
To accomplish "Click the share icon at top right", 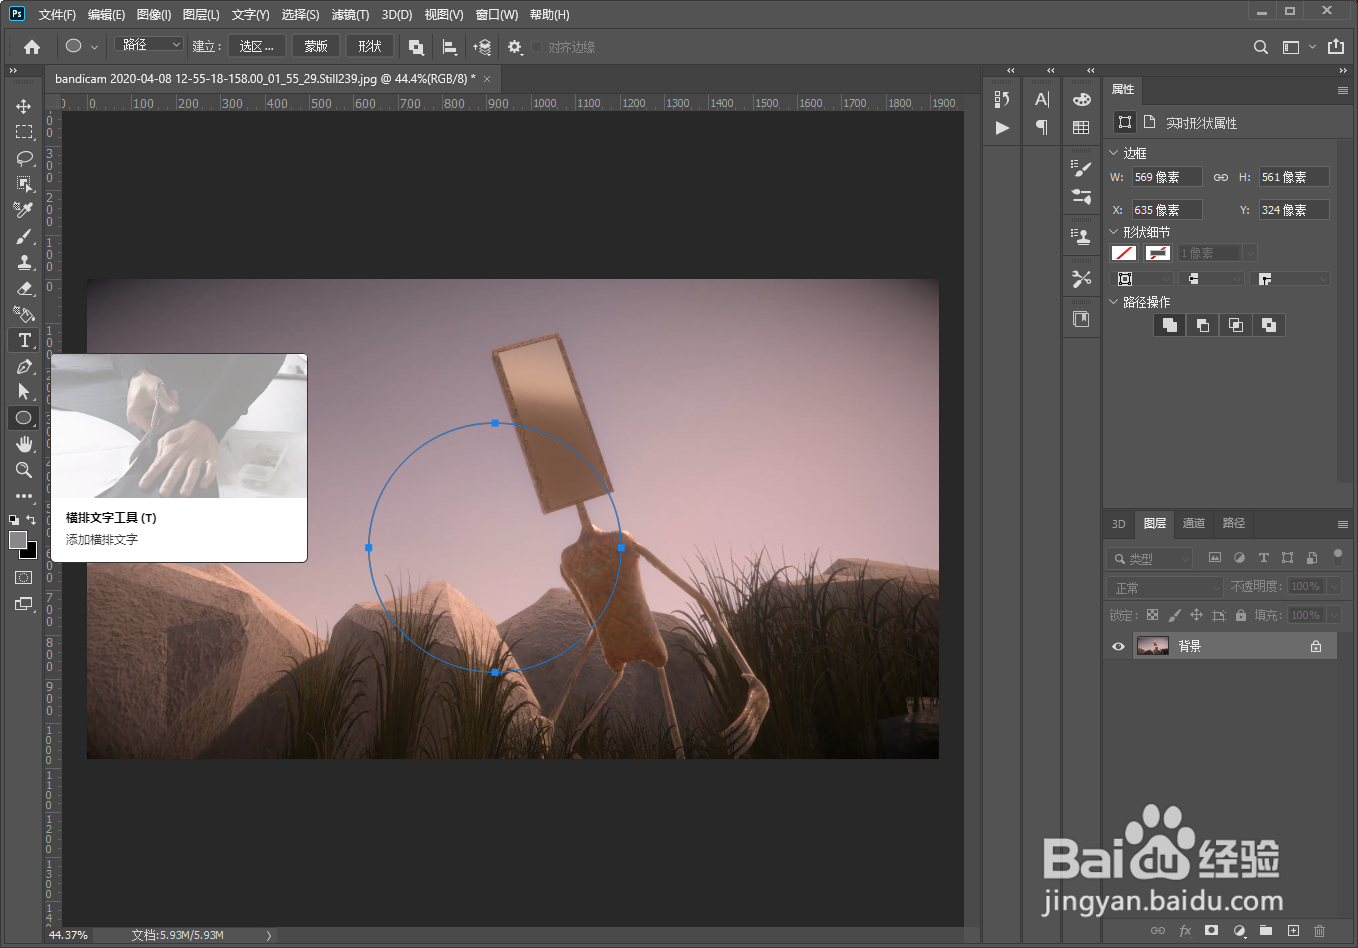I will coord(1336,46).
